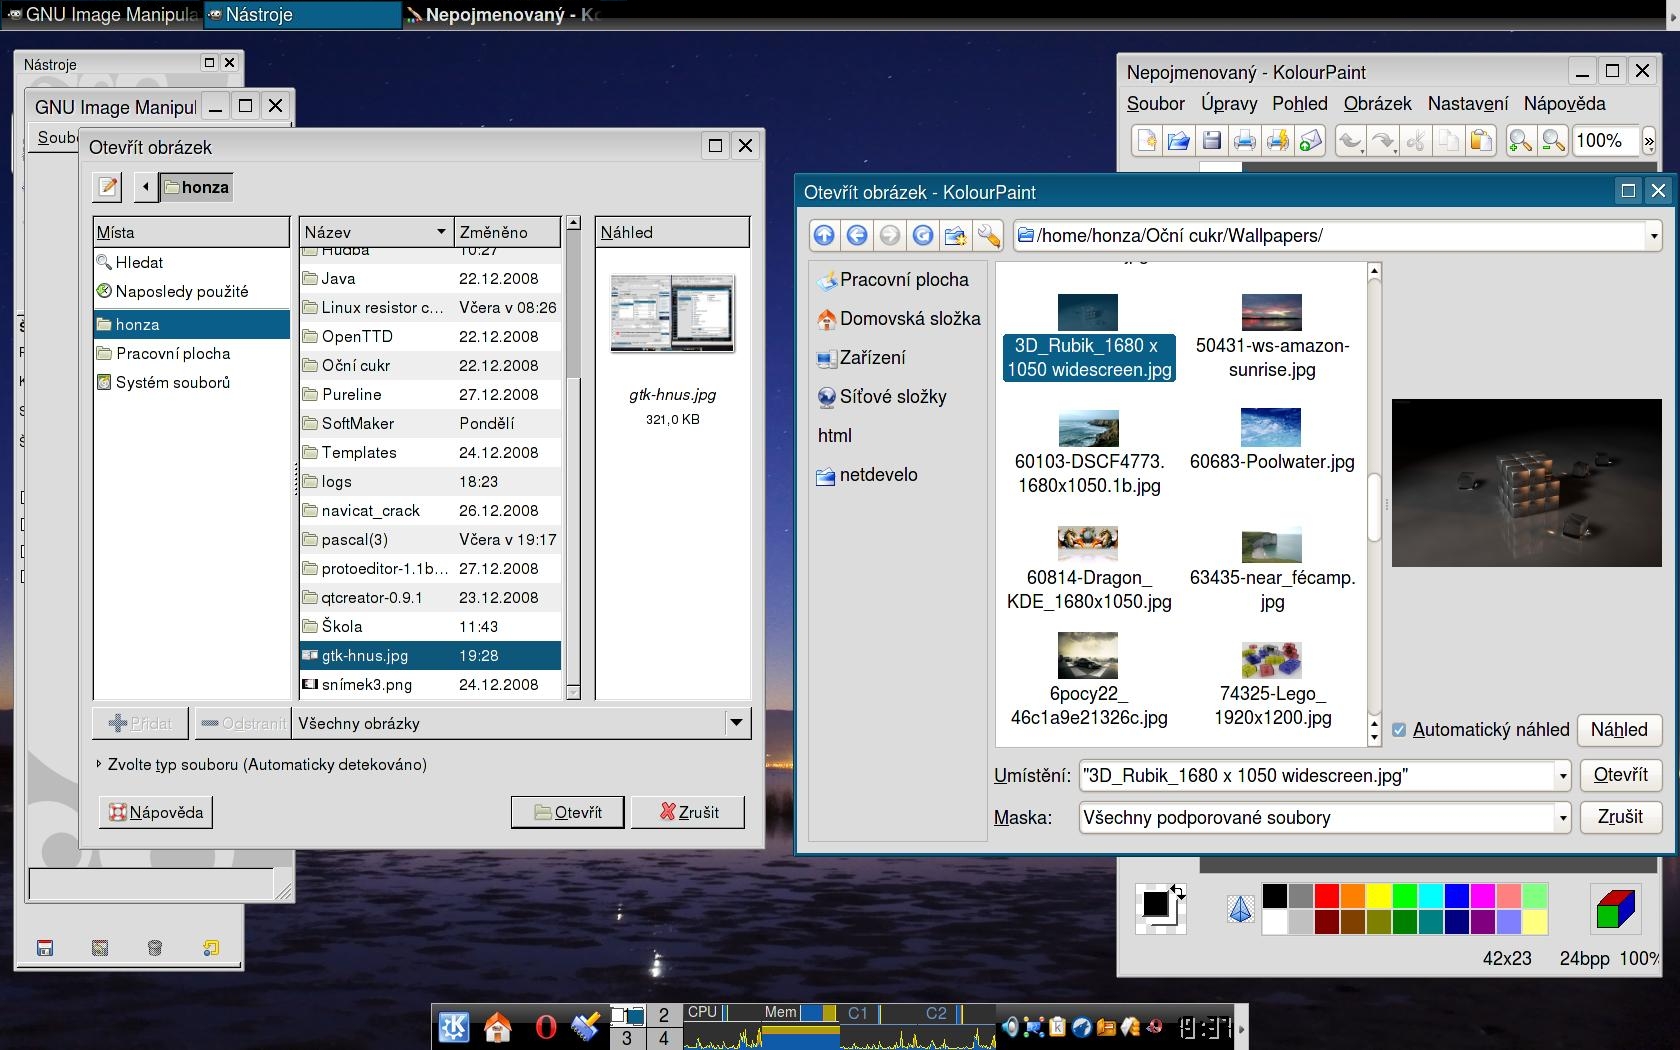Viewport: 1680px width, 1050px height.
Task: Click transparent color pyramid icon
Action: (x=1241, y=909)
